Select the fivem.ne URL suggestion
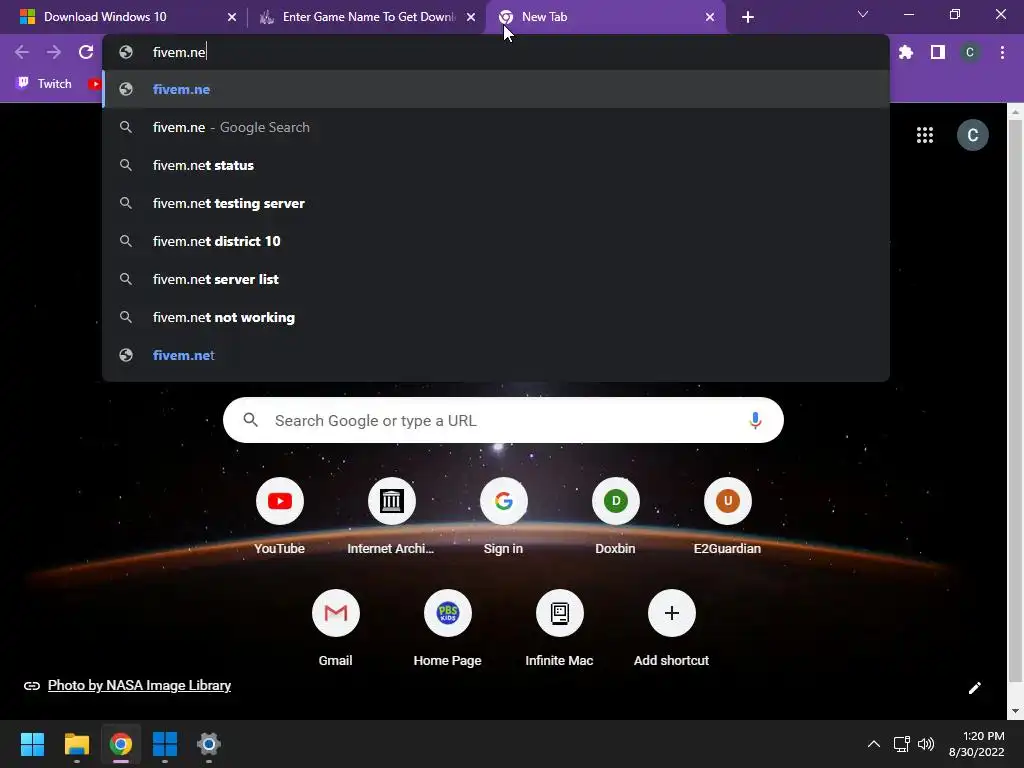Screen dimensions: 1024x768 [x=496, y=89]
